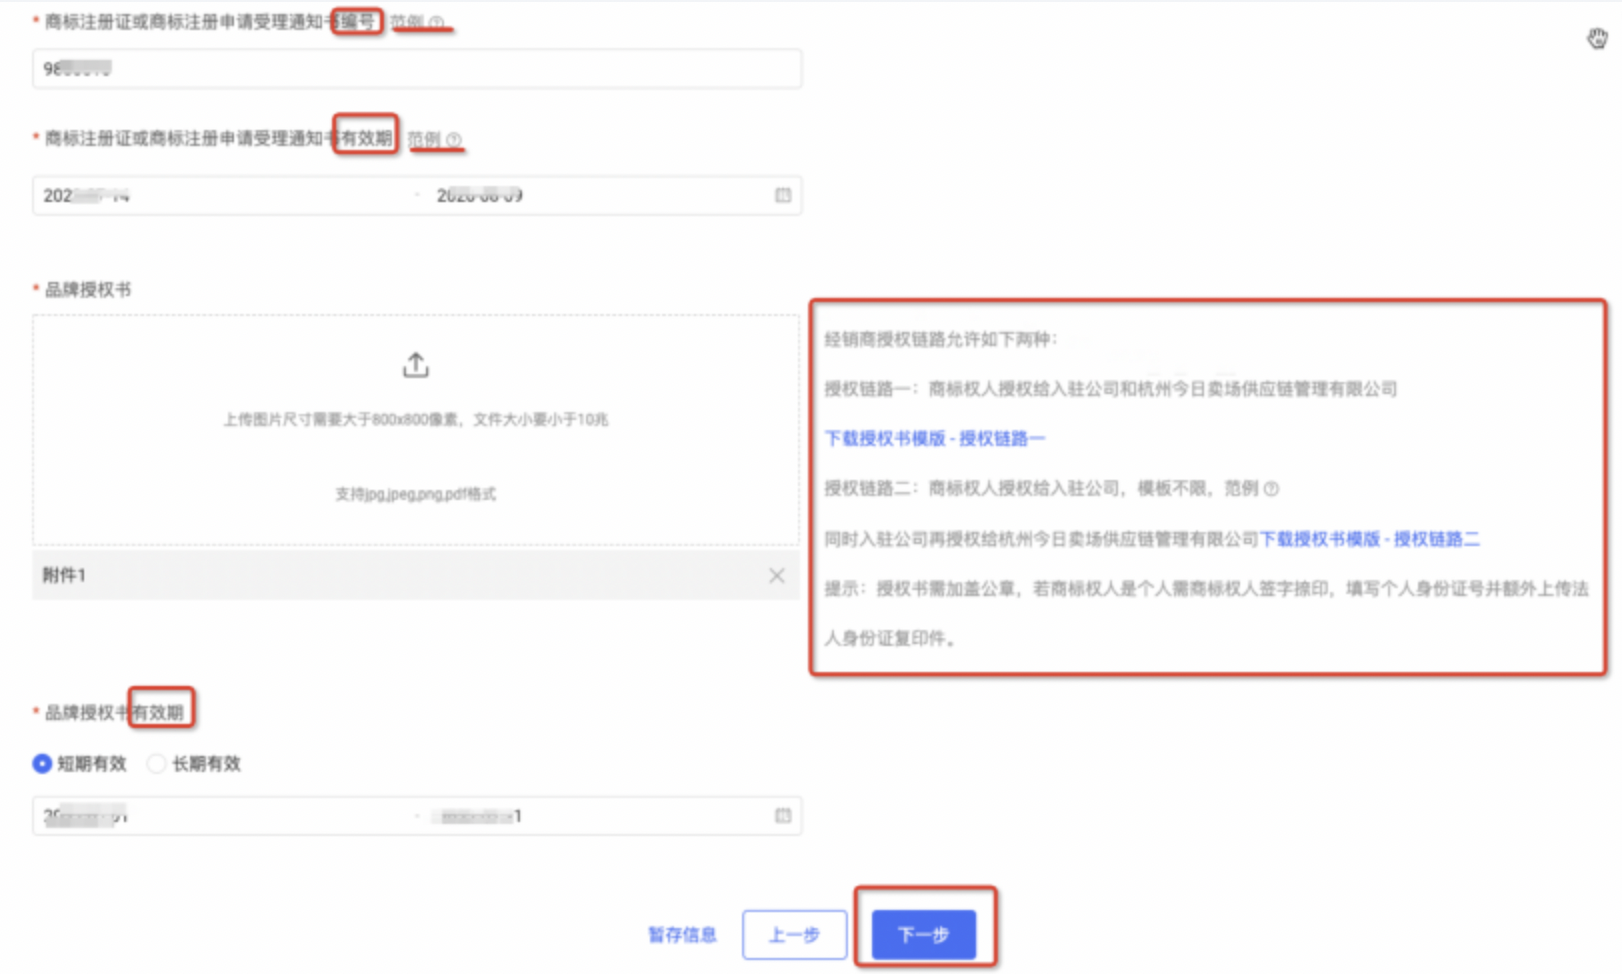
Task: Click the hand cursor icon at top right
Action: point(1597,38)
